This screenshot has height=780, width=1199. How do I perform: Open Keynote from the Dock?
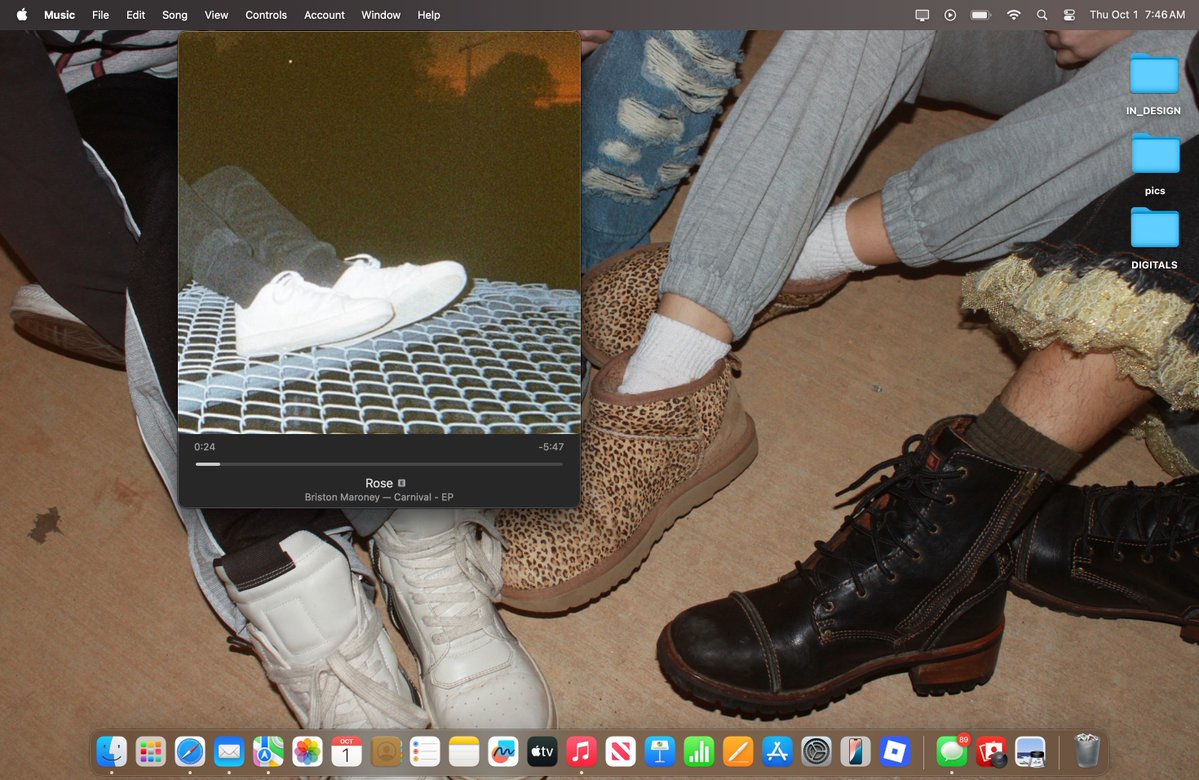pyautogui.click(x=659, y=752)
